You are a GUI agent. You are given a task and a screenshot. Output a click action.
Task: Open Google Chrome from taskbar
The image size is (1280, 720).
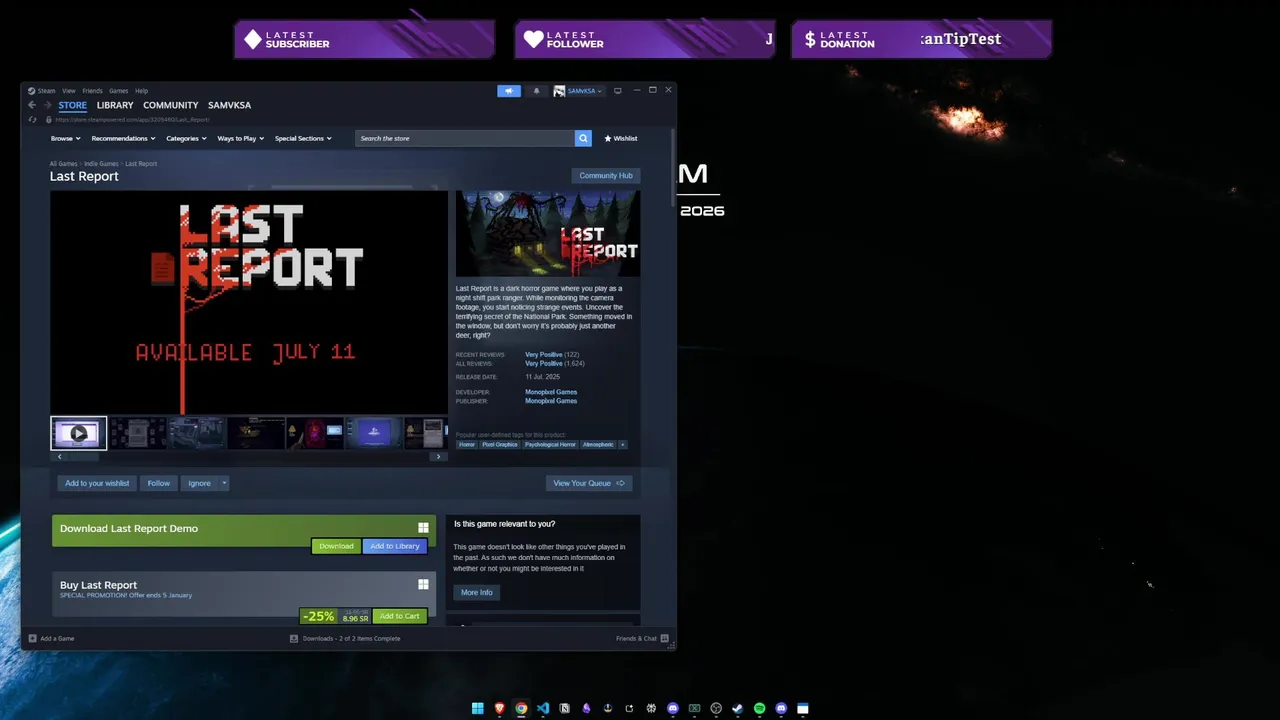(x=521, y=708)
